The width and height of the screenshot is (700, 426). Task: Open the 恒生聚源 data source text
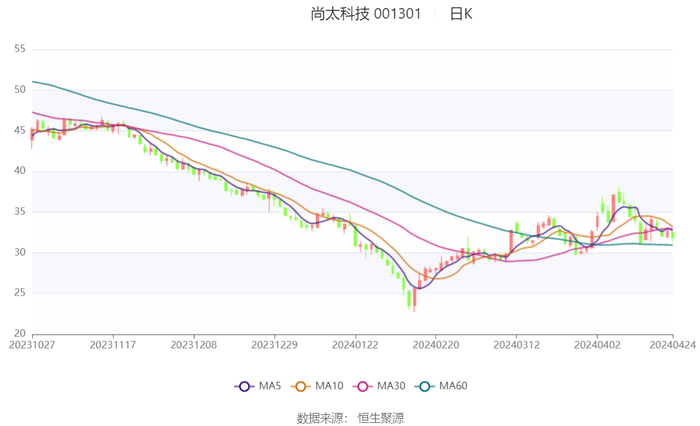point(380,417)
